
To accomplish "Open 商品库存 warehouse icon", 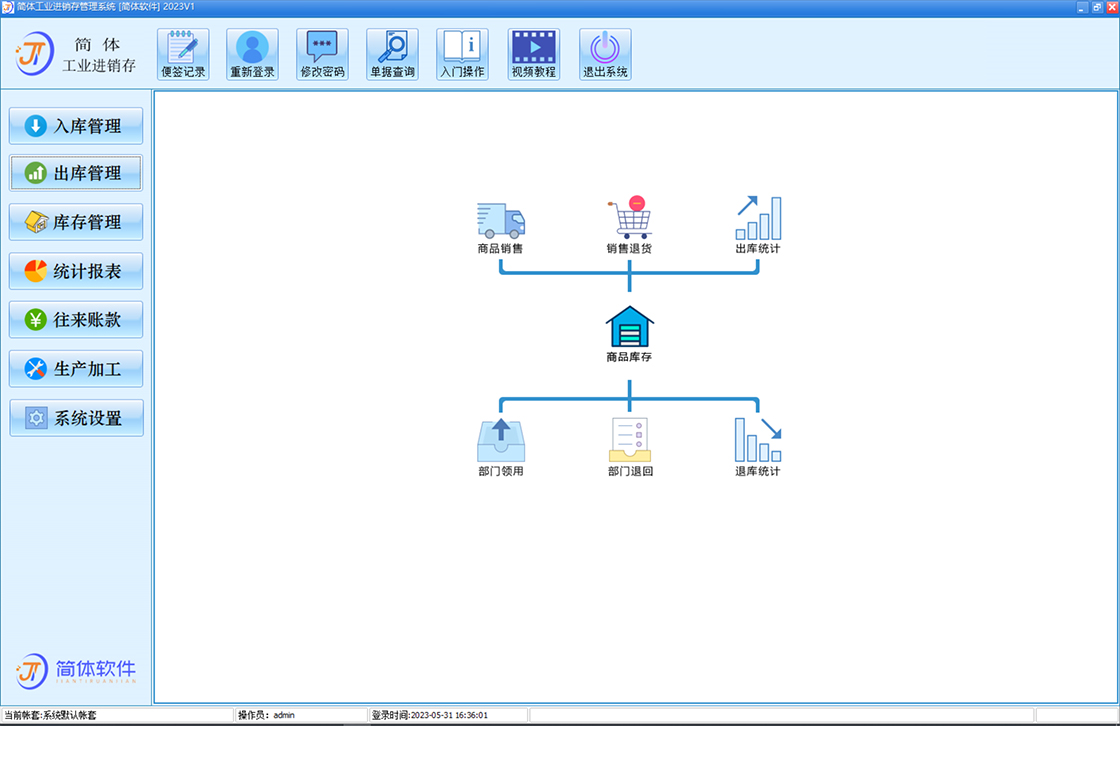I will [x=629, y=334].
